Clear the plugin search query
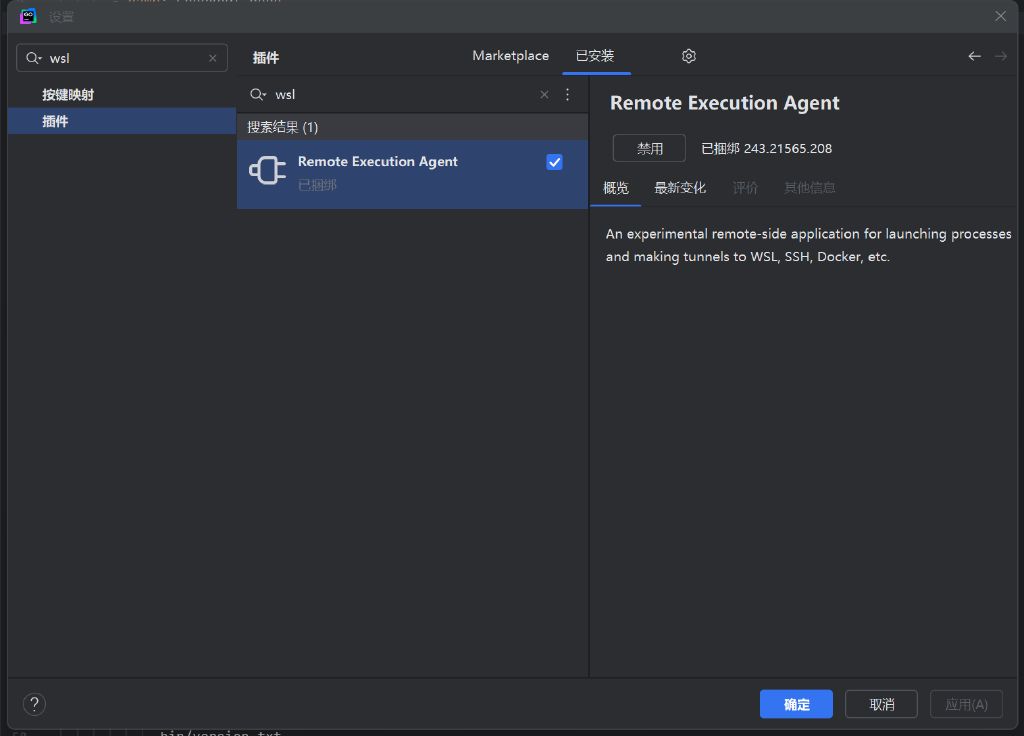Viewport: 1024px width, 736px height. [x=545, y=95]
